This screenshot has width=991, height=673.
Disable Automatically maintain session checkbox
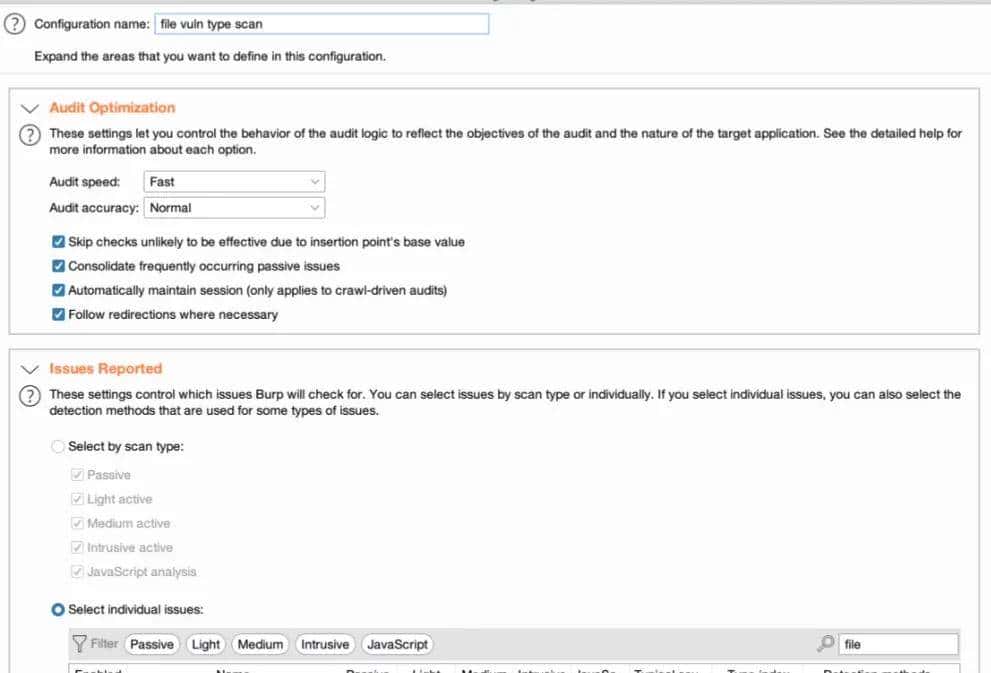(59, 290)
